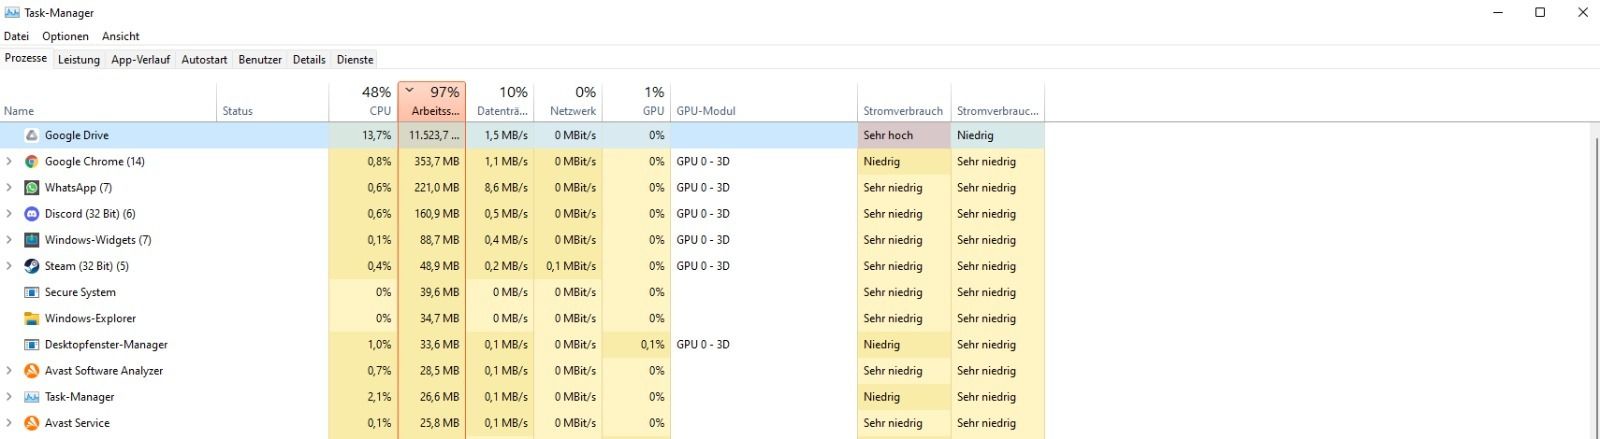Maximize the Task-Manager window
Screen dimensions: 1600x439
tap(1540, 13)
